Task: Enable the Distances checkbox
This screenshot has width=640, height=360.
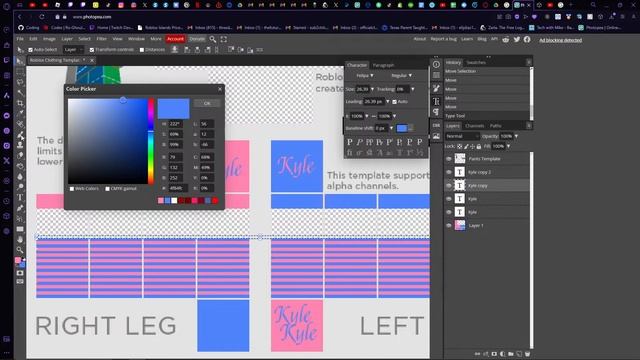Action: point(142,50)
